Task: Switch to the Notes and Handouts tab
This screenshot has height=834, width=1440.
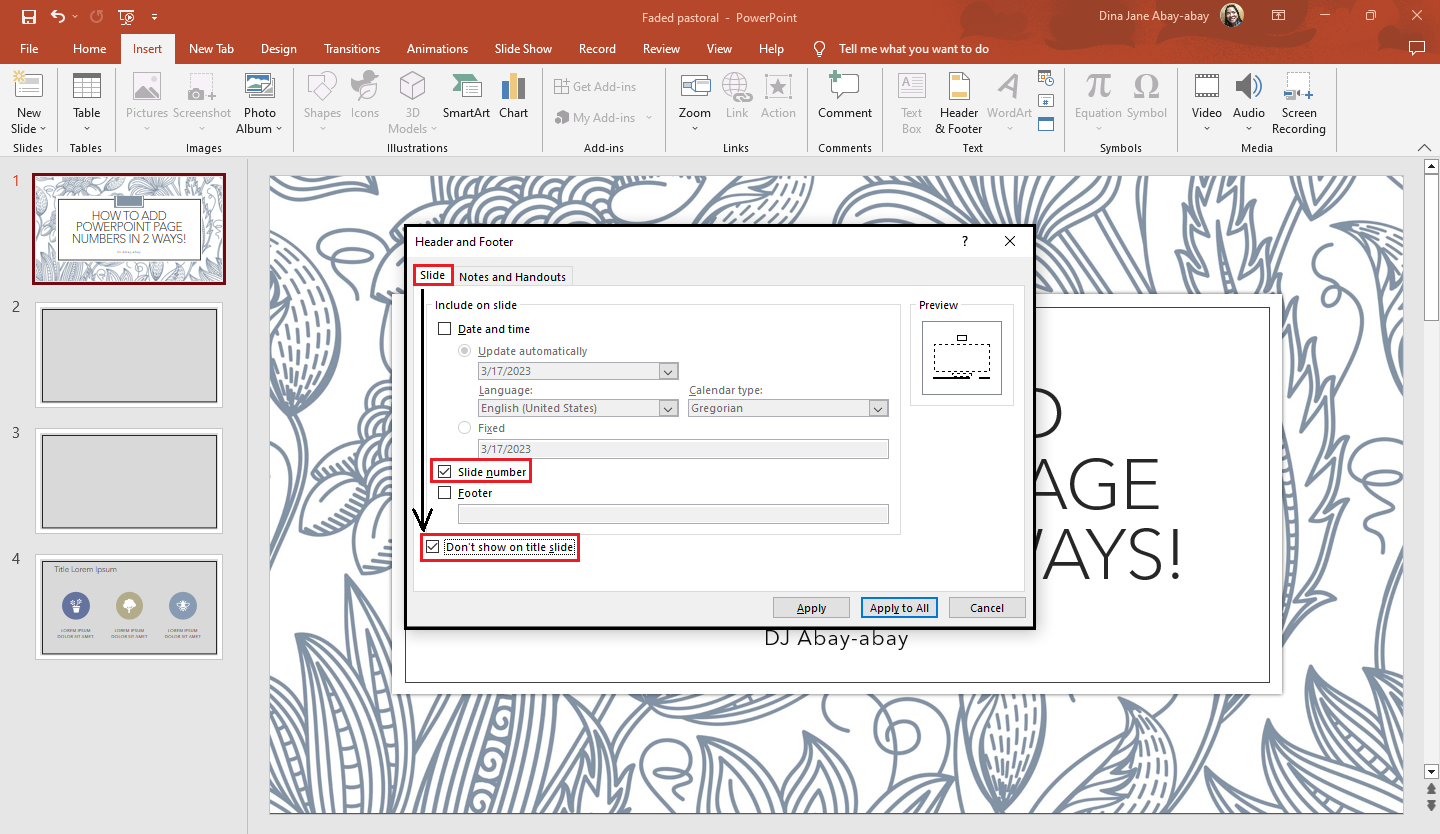Action: pos(512,276)
